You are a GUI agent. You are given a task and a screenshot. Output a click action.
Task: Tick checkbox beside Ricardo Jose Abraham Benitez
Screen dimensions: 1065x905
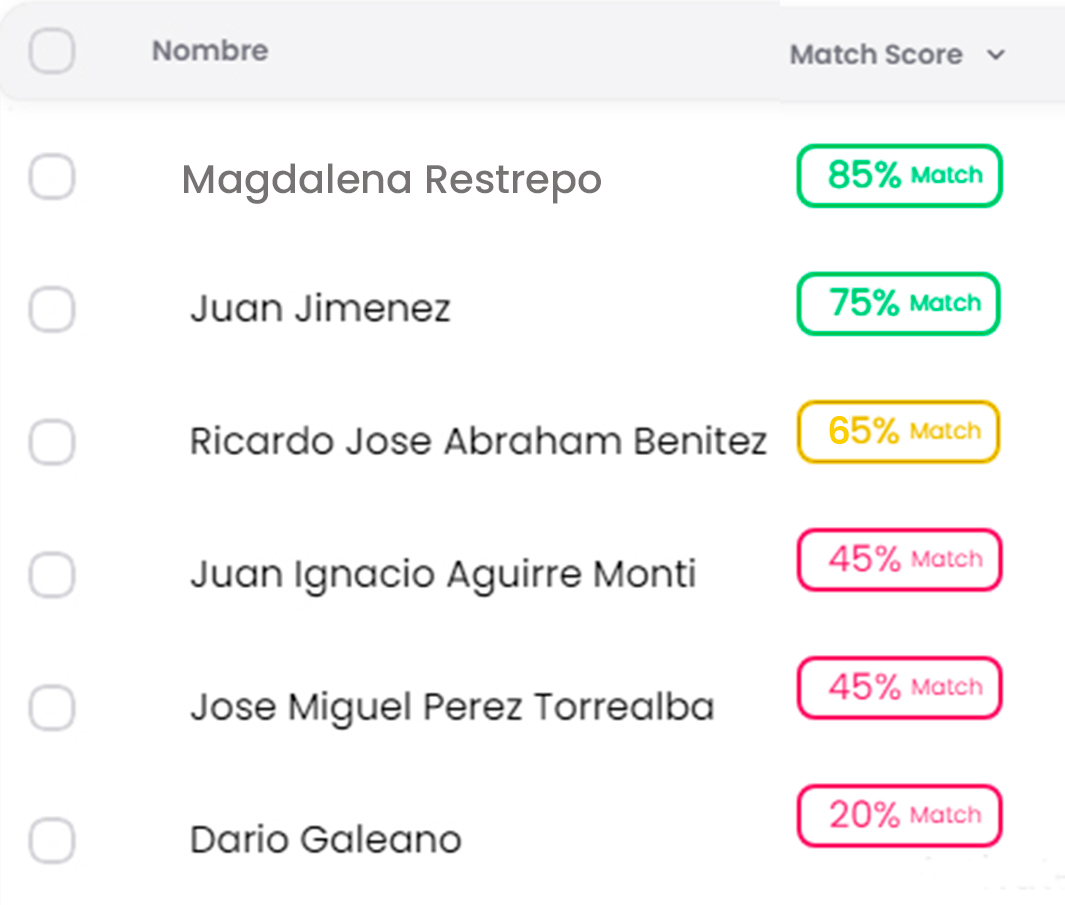(x=52, y=441)
